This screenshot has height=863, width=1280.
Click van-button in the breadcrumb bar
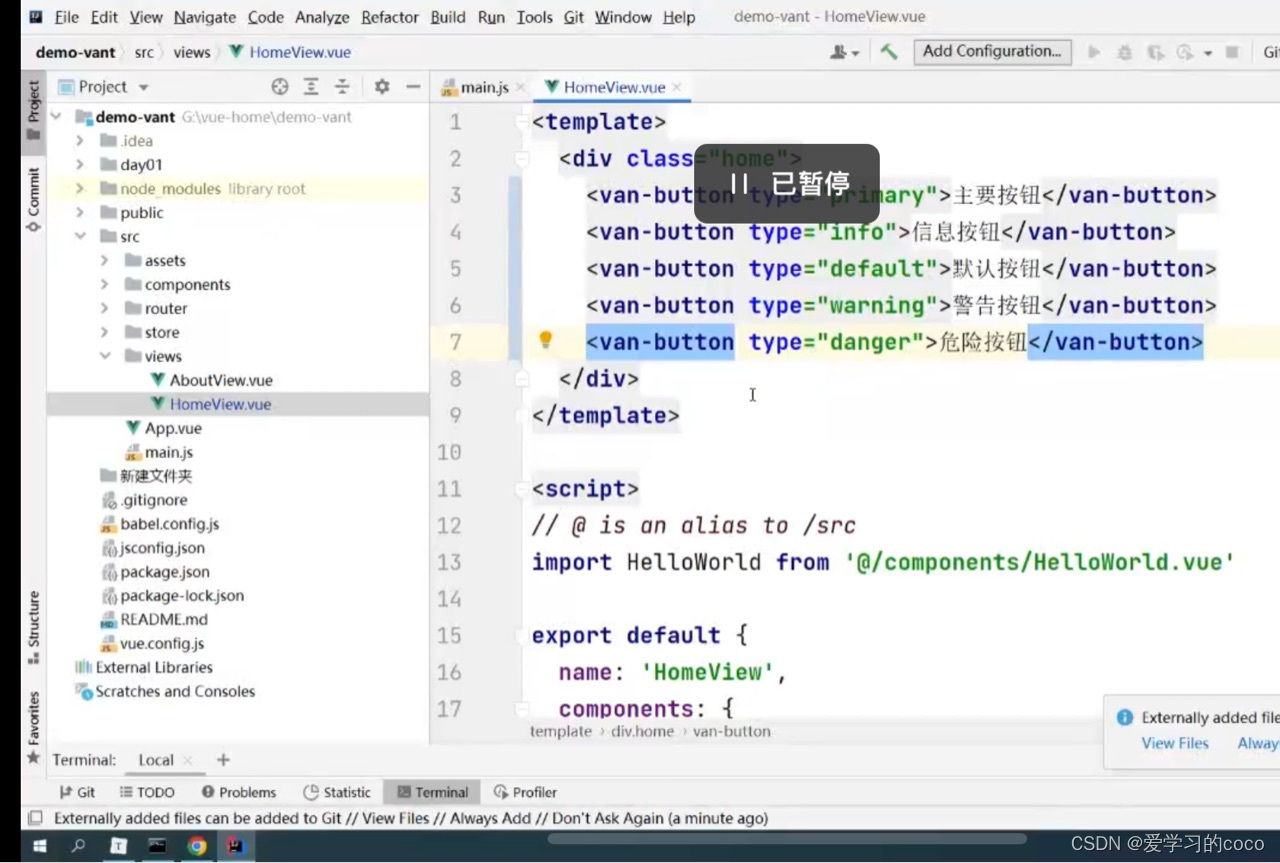(732, 732)
